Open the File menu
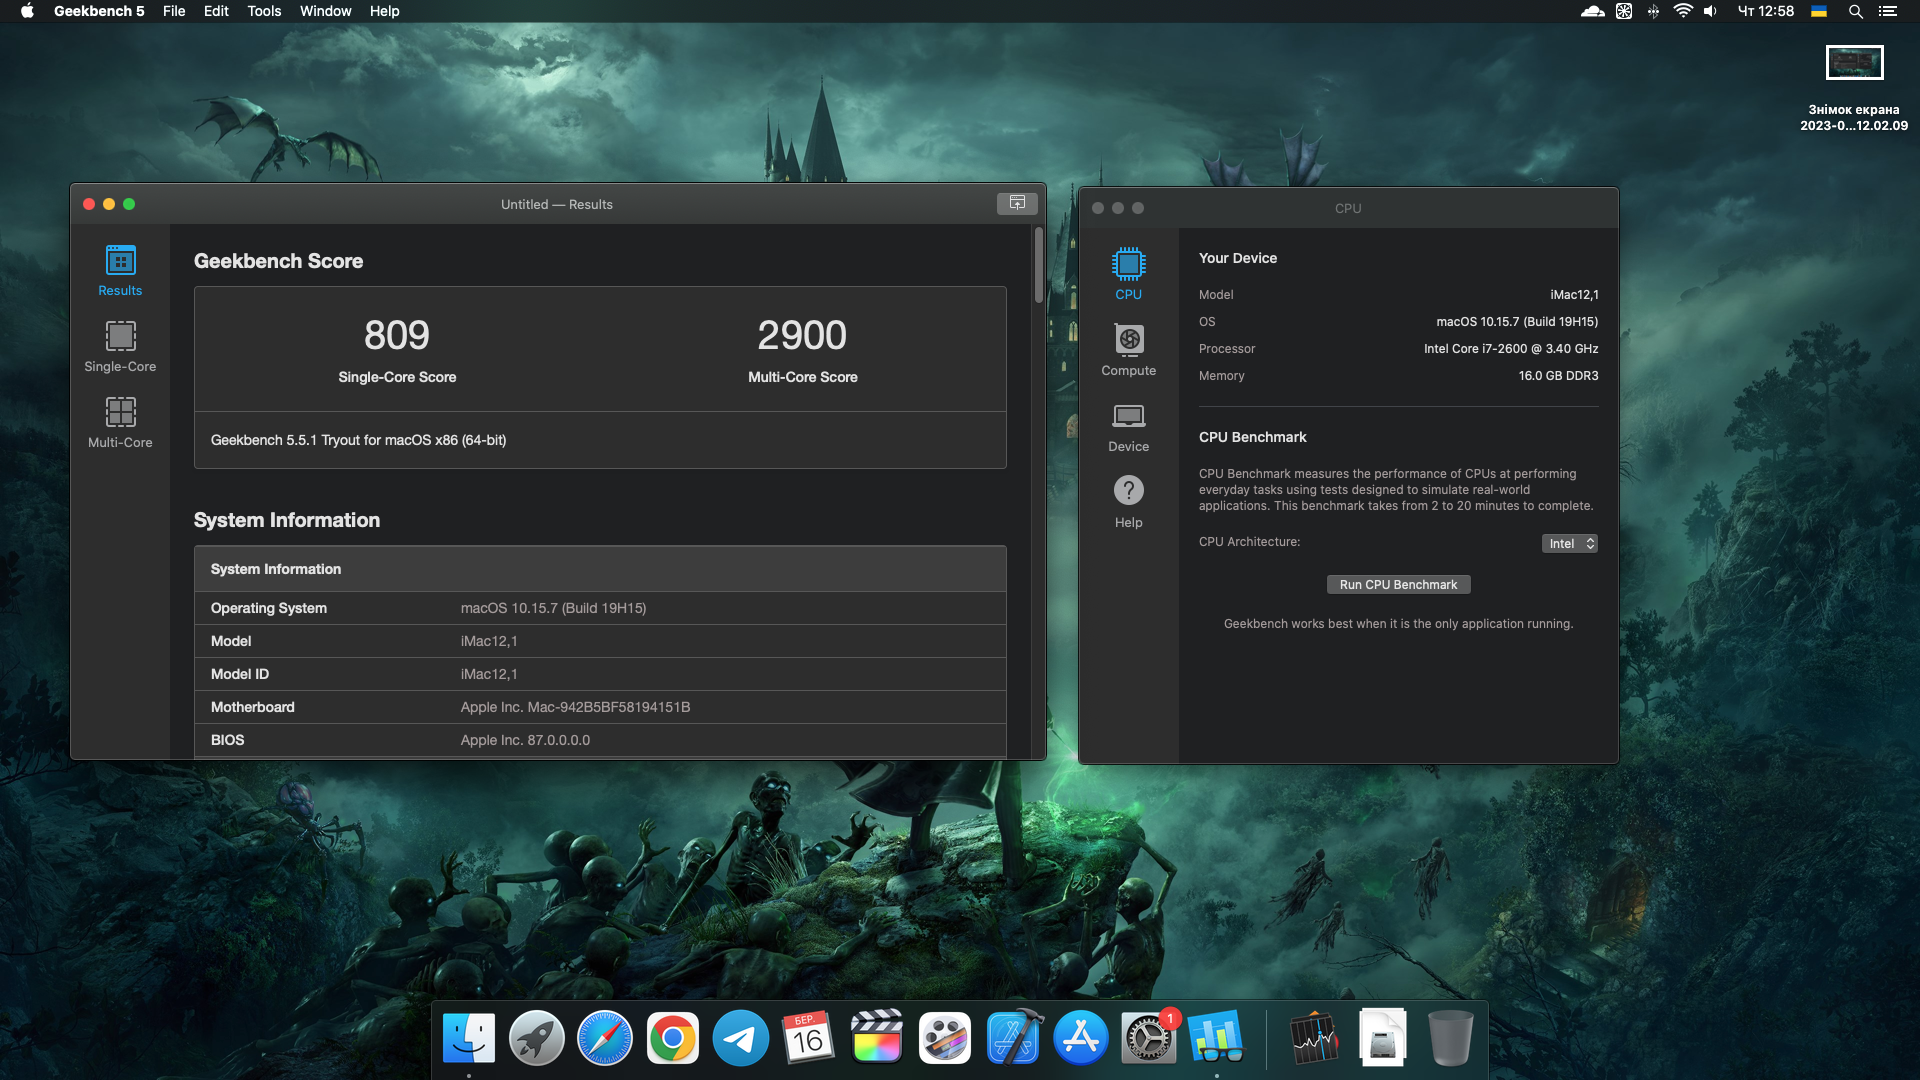 tap(174, 11)
